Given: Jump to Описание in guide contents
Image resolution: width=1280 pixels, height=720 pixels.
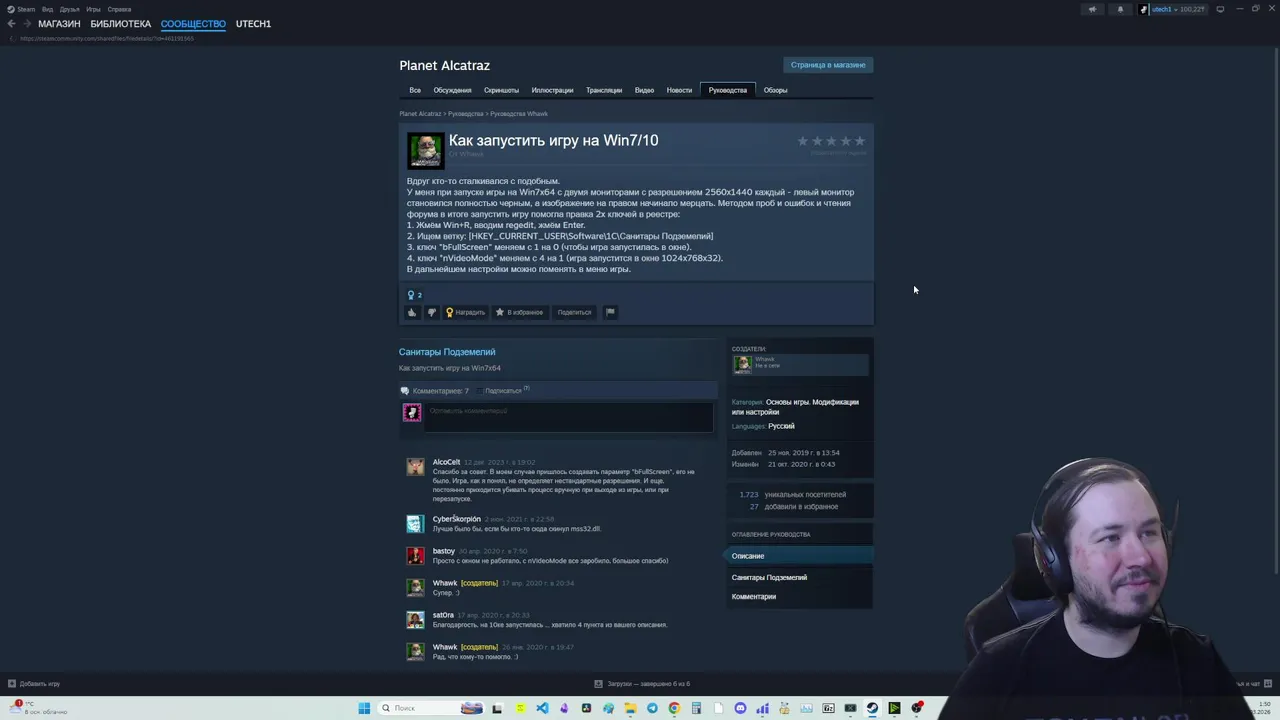Looking at the screenshot, I should click(800, 556).
